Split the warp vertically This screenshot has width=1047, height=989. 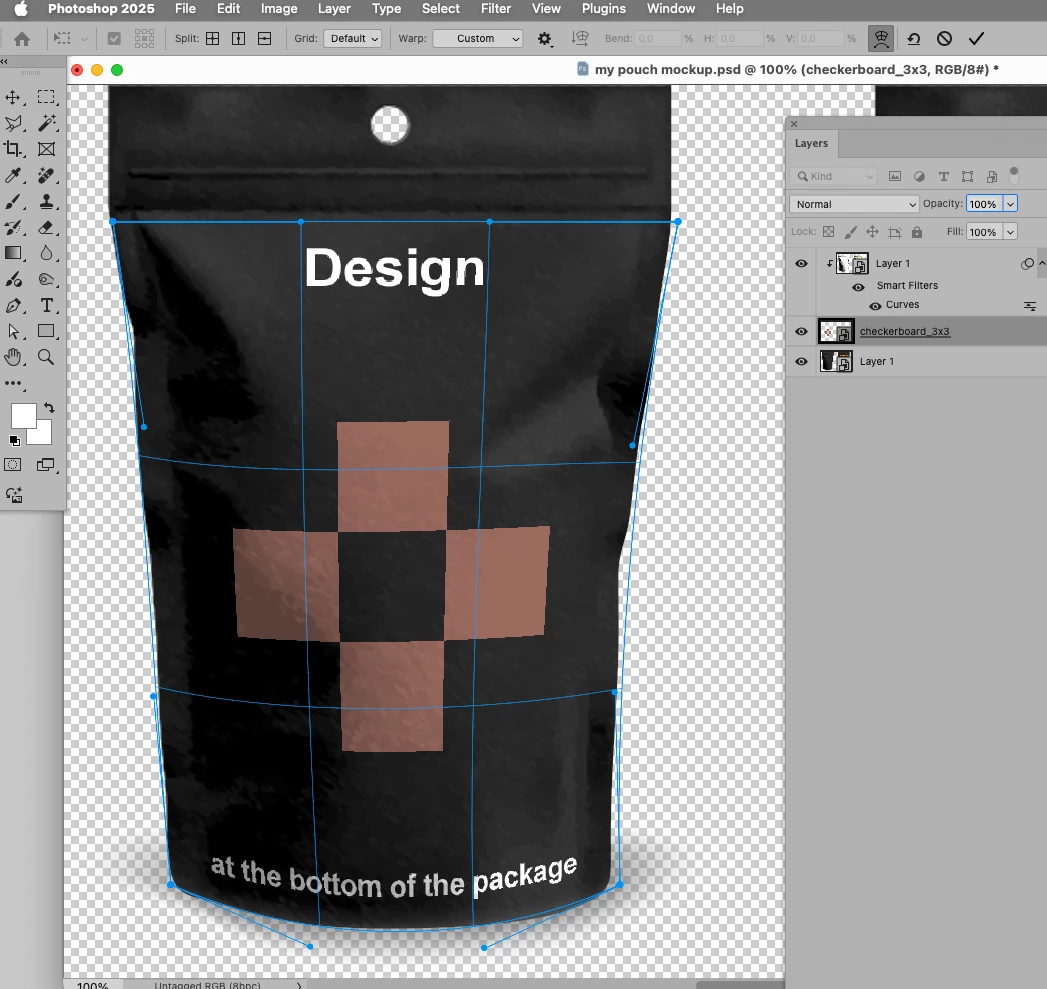(x=238, y=39)
